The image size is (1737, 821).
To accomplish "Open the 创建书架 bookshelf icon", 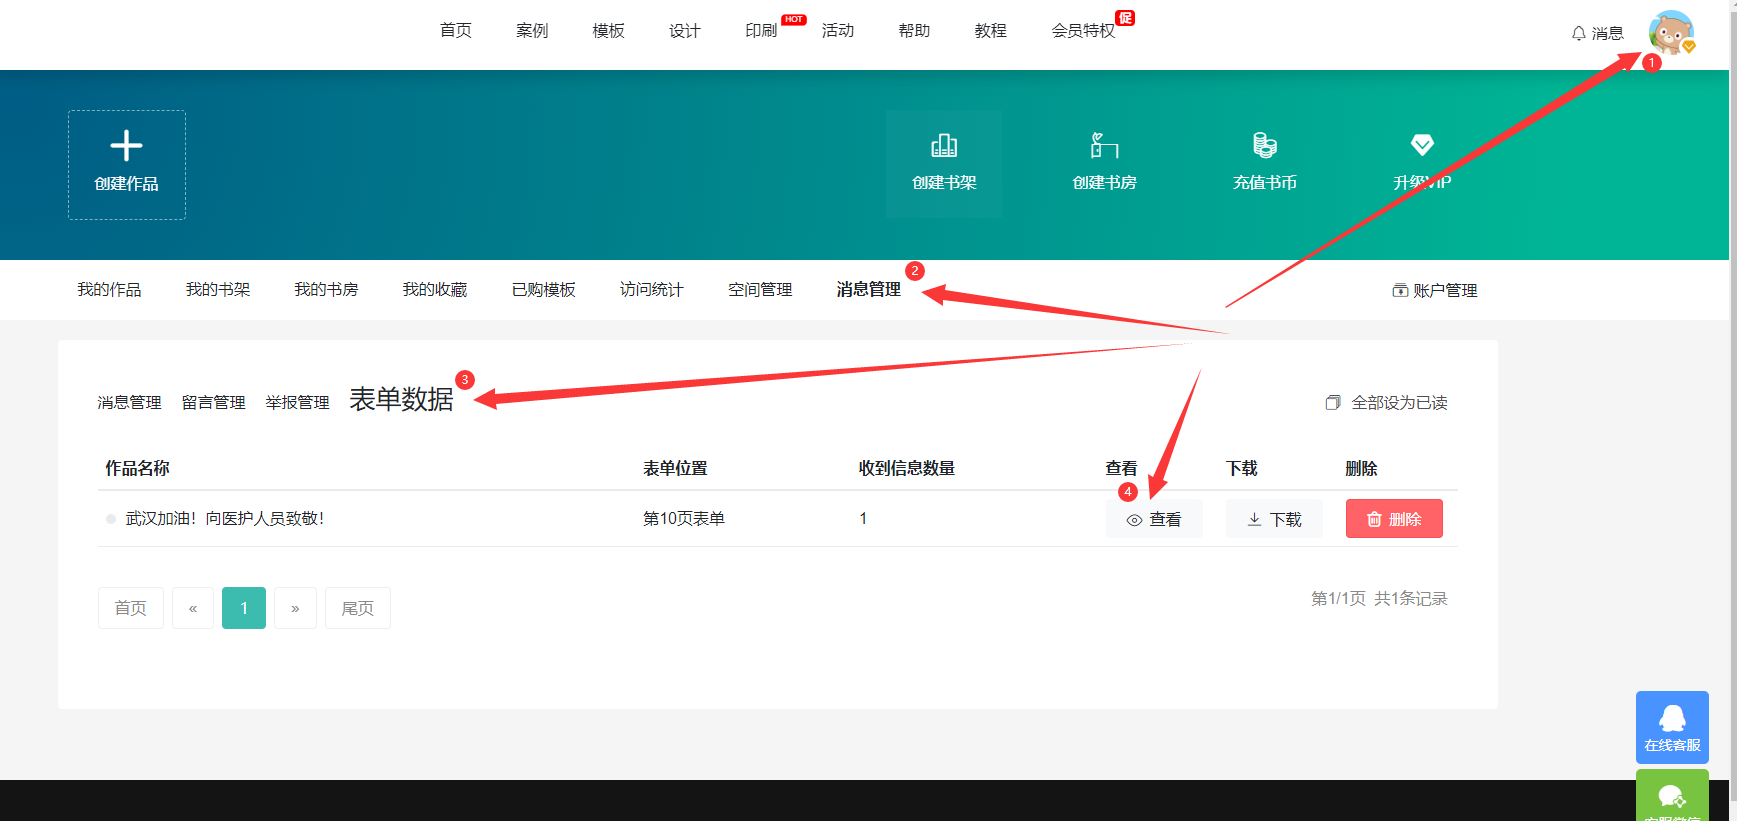I will point(944,146).
